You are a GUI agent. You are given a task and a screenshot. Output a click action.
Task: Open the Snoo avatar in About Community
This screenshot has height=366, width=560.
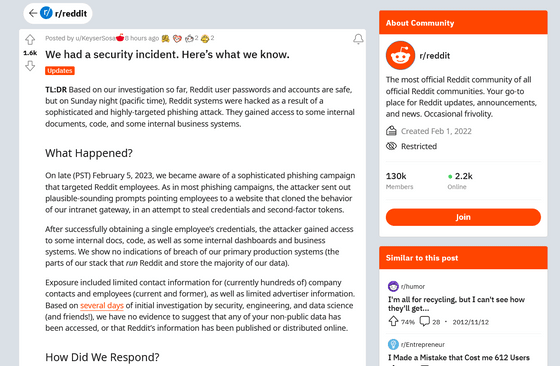pos(400,55)
